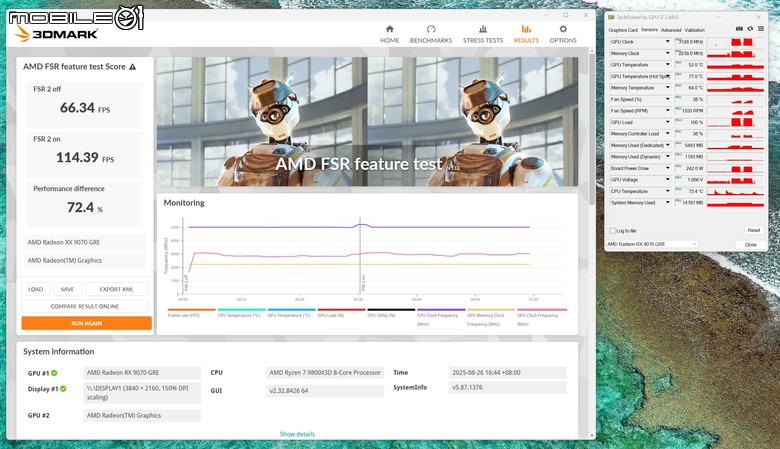Click the GPU Load red history graph
780x449 pixels.
coord(735,122)
